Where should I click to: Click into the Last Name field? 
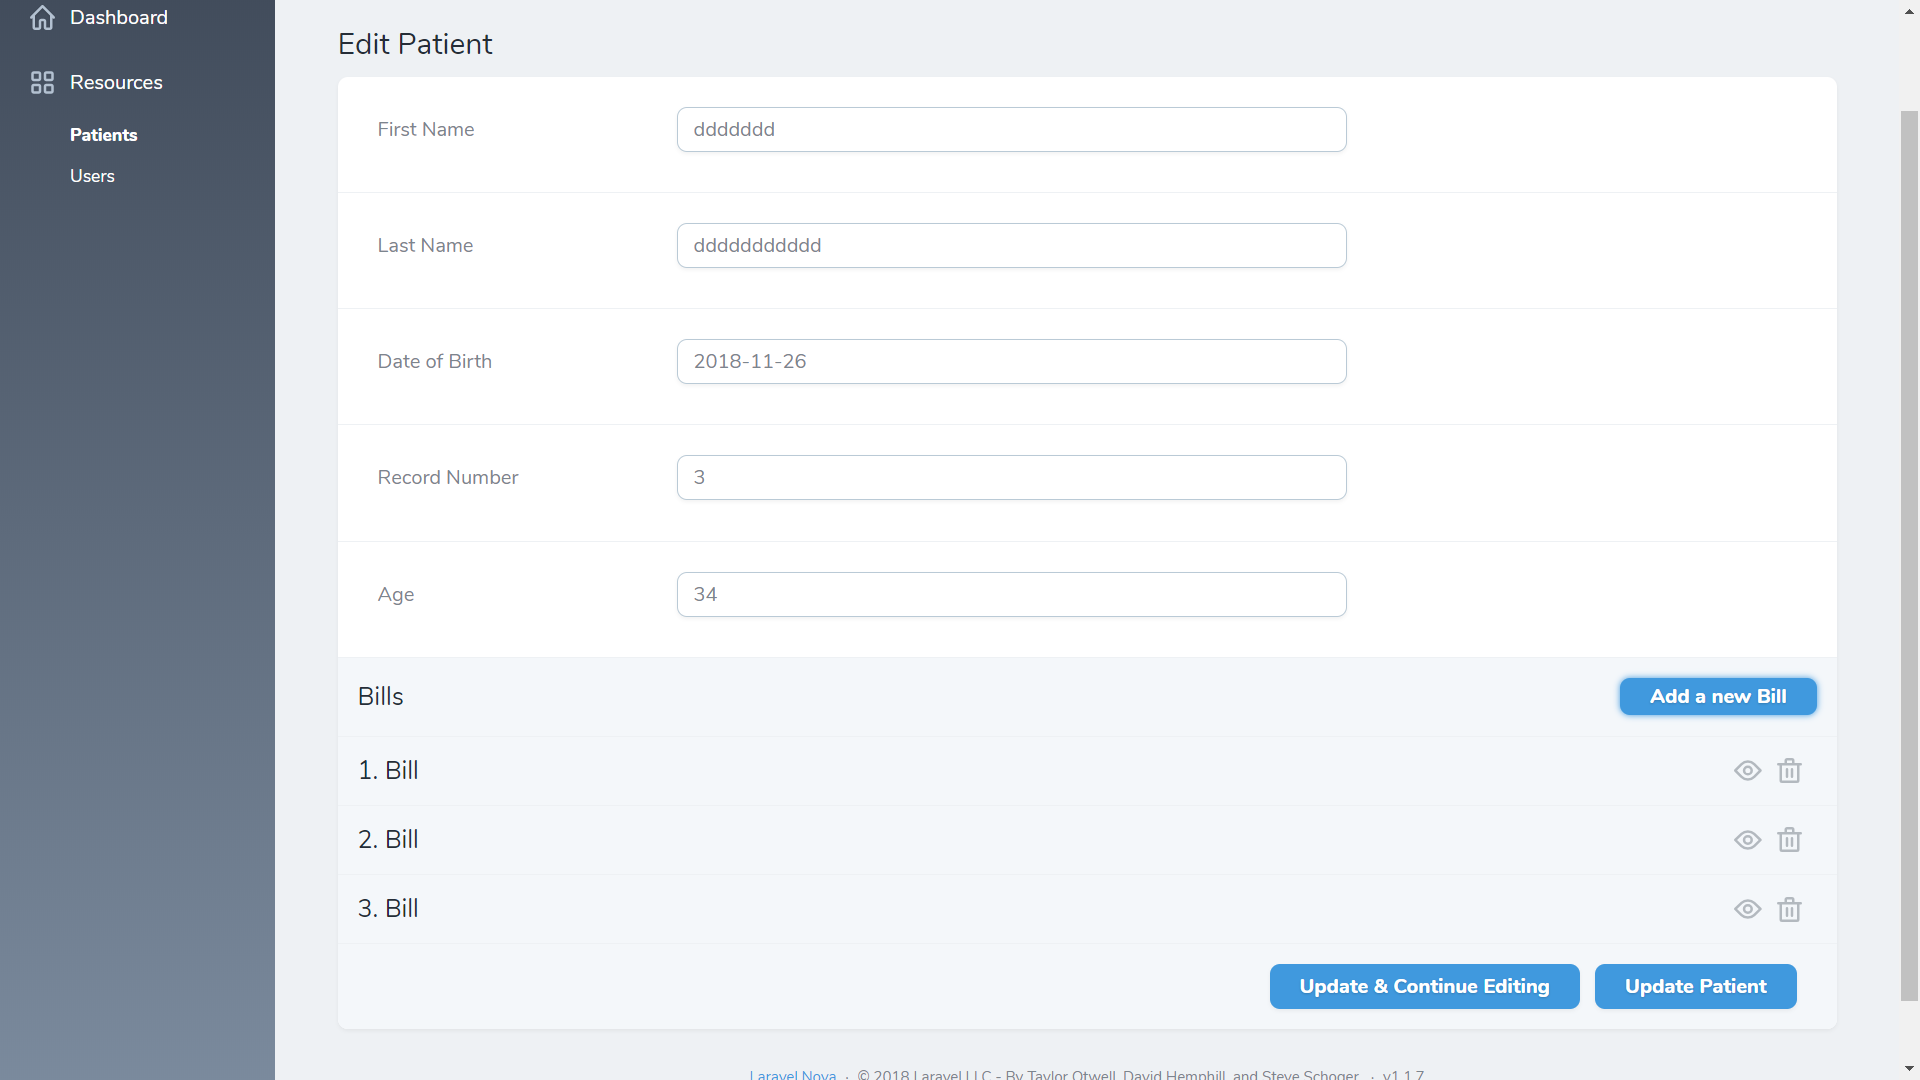[1011, 246]
